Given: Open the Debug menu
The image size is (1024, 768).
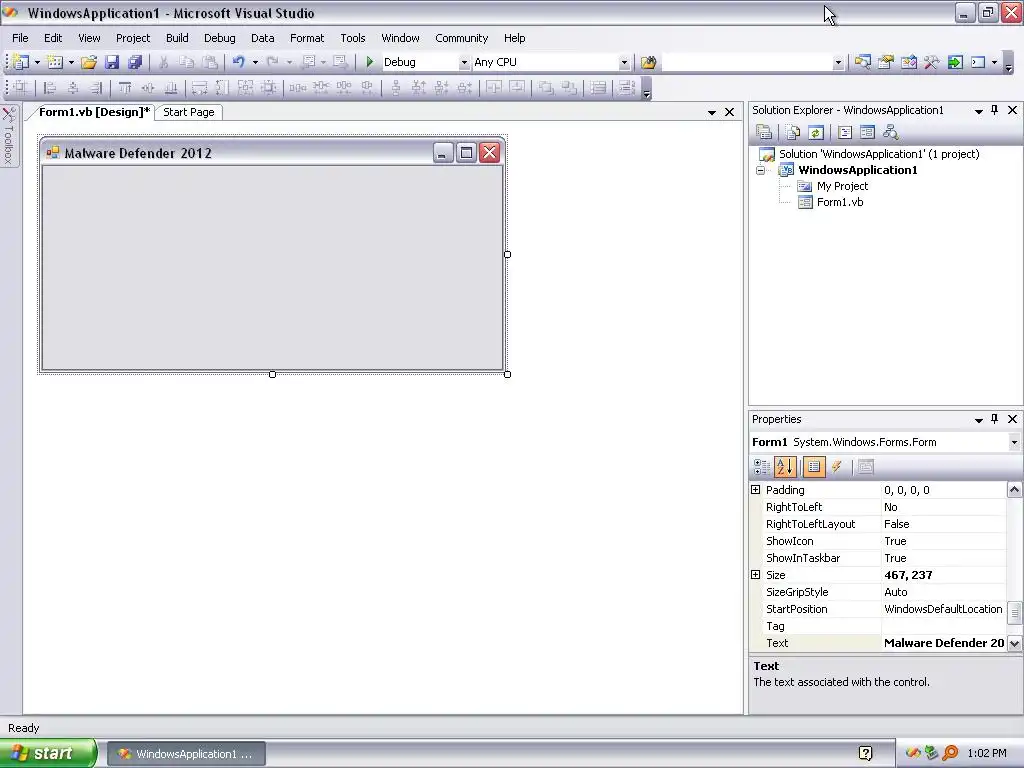Looking at the screenshot, I should coord(219,38).
